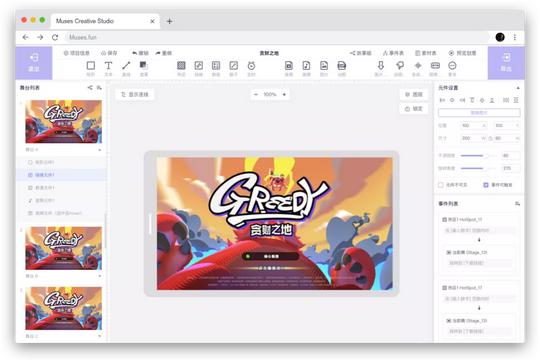Click the zoom in plus next to 100%
The image size is (540, 360).
point(284,94)
